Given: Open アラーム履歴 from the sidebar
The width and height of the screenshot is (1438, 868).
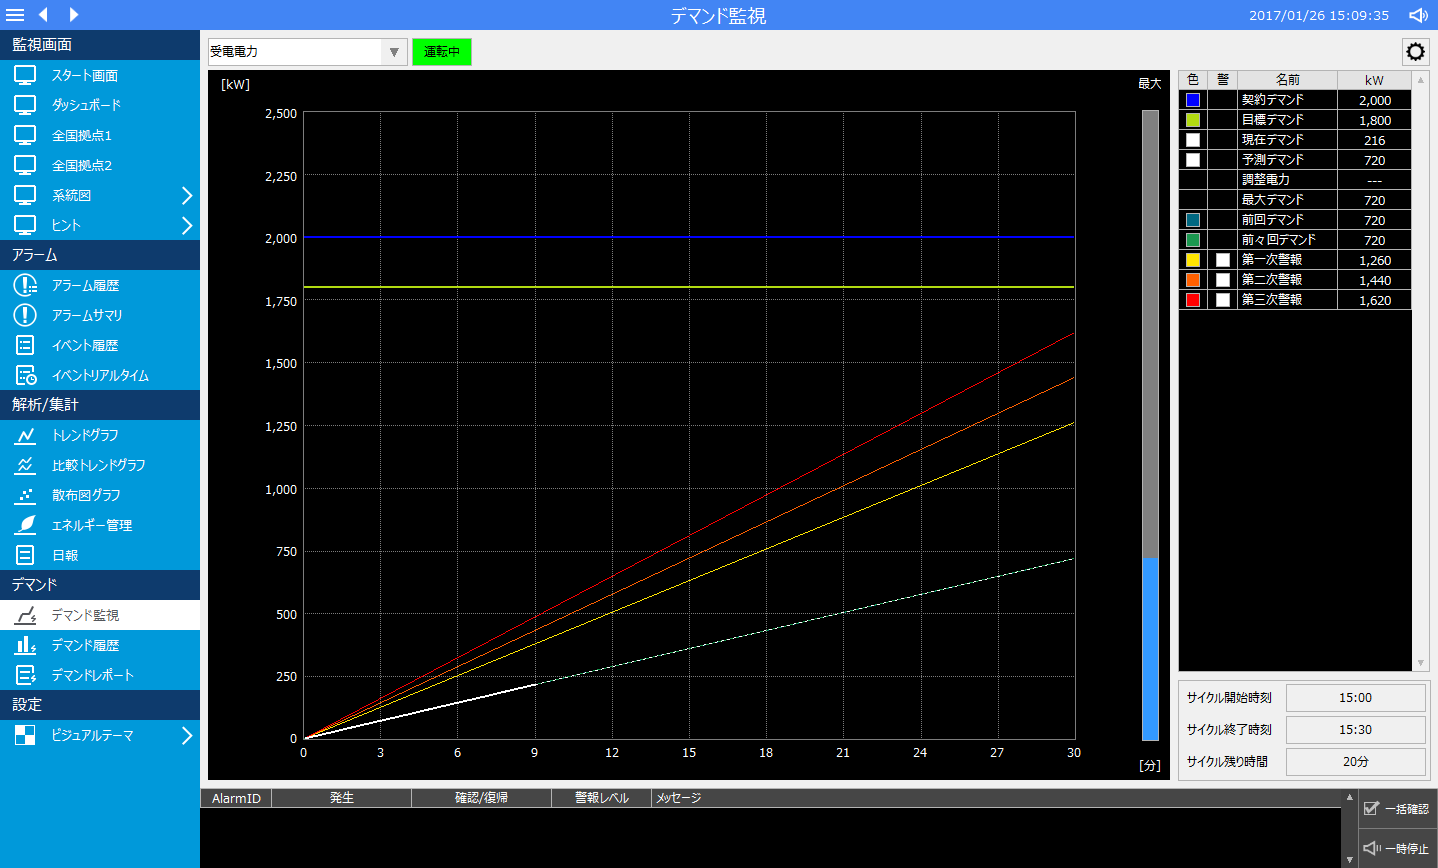Looking at the screenshot, I should click(x=85, y=285).
